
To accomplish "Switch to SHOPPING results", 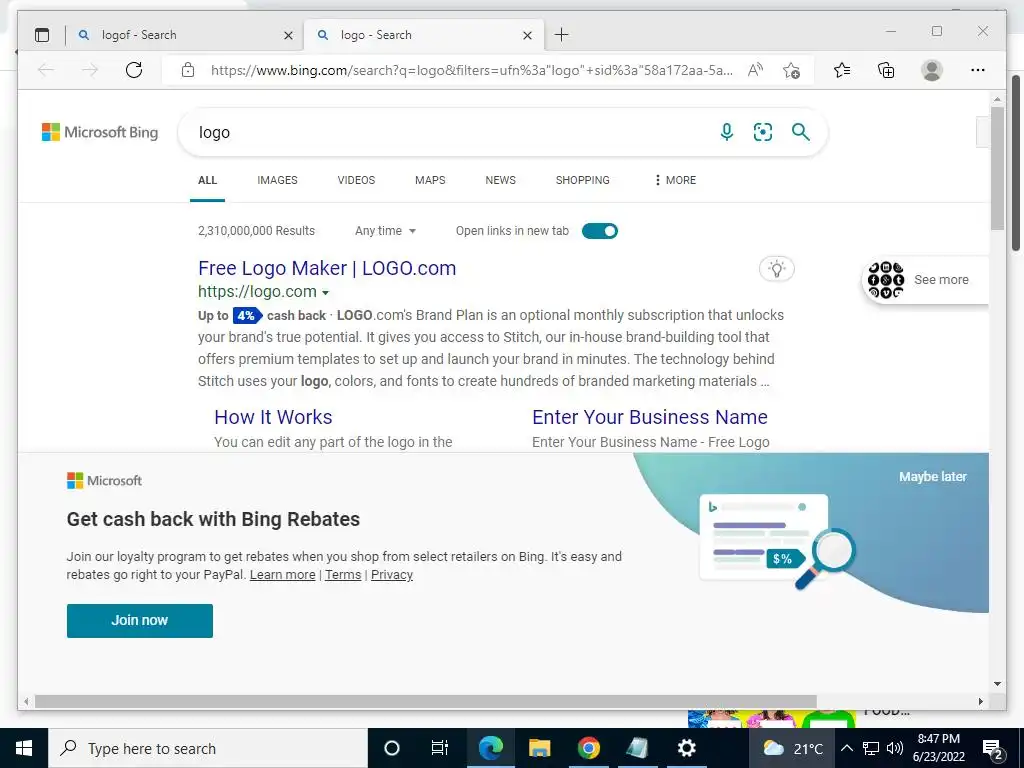I will (583, 180).
